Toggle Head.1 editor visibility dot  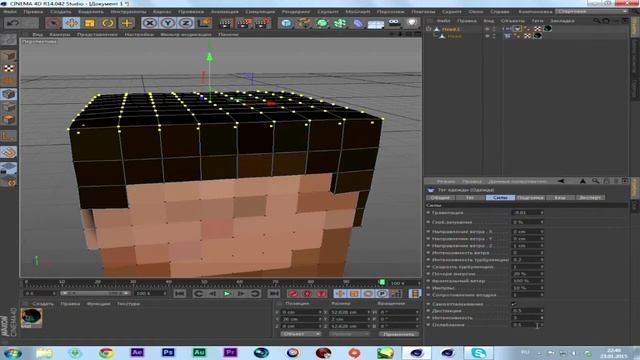pos(494,28)
